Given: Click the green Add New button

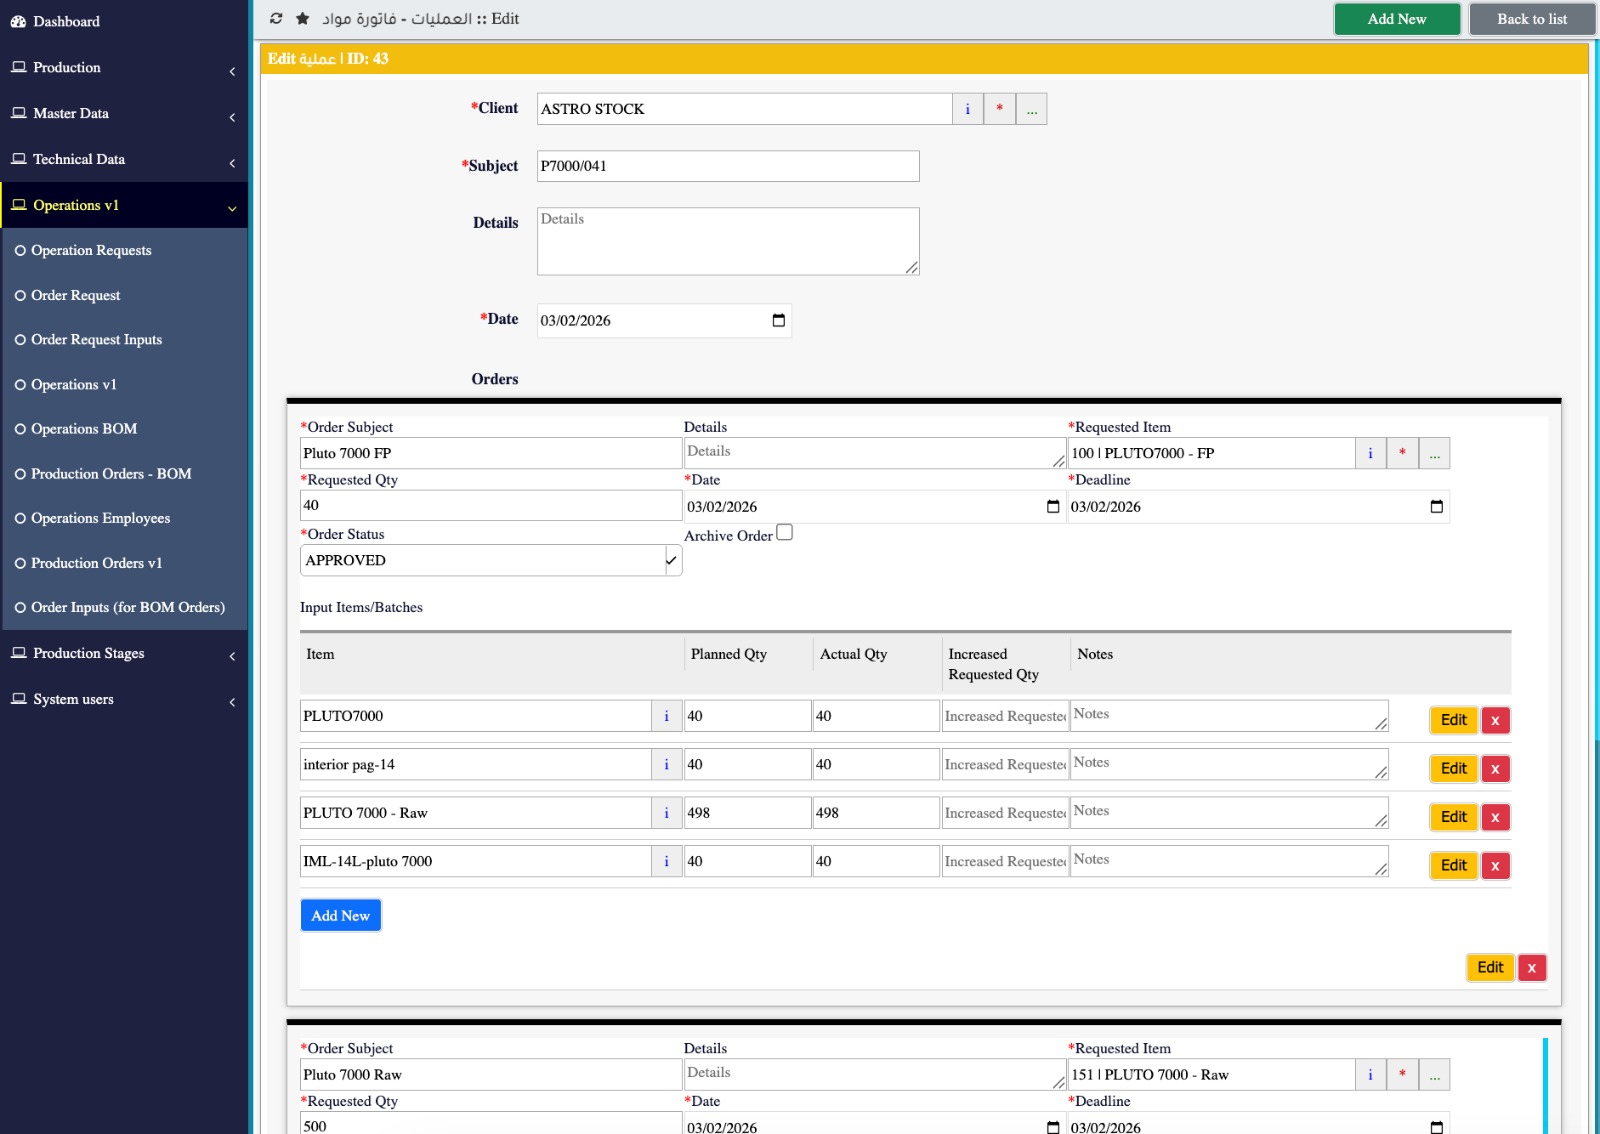Looking at the screenshot, I should pyautogui.click(x=1396, y=19).
